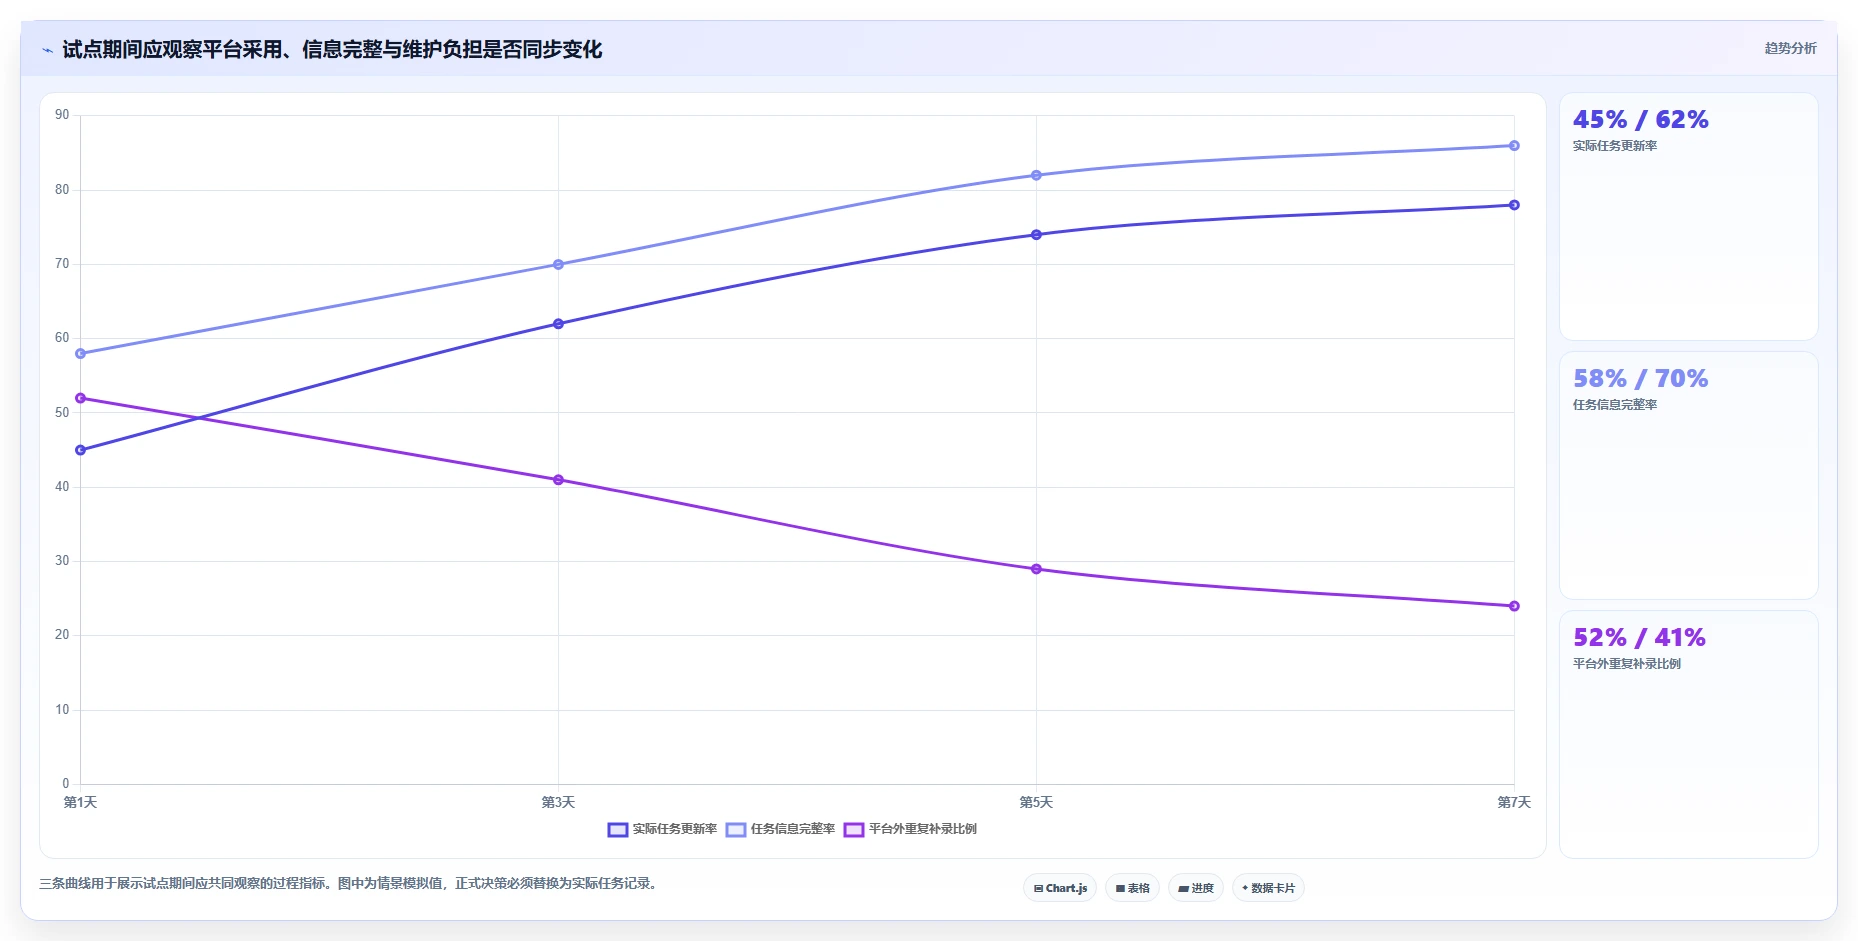The width and height of the screenshot is (1858, 941).
Task: Click the panel title 试点期间应观察平台采用
Action: 332,49
